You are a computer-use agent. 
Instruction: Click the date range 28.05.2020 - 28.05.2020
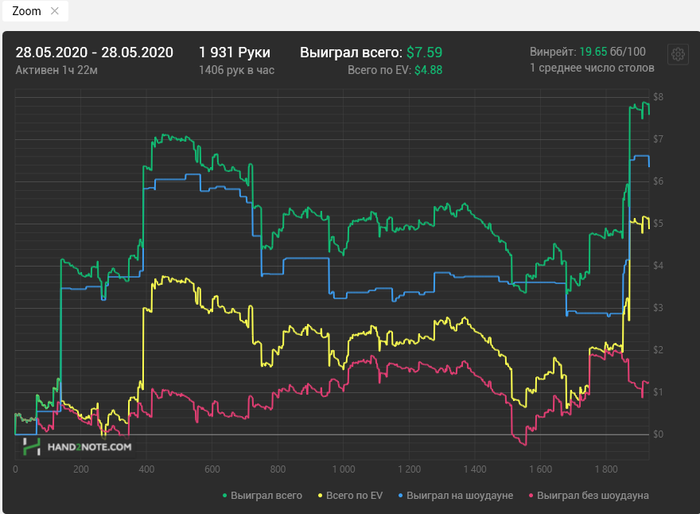tap(94, 52)
